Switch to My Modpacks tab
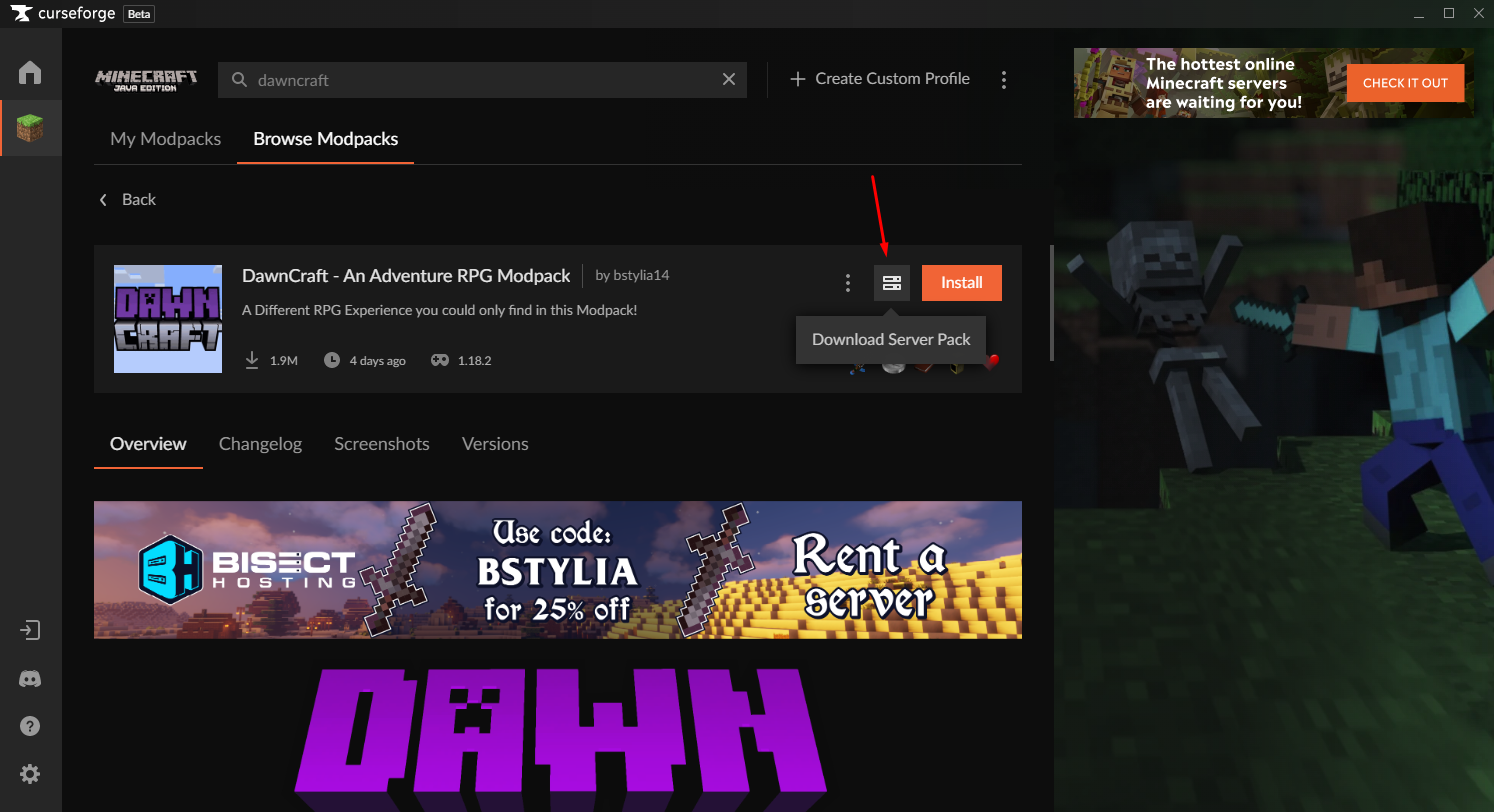Viewport: 1494px width, 812px height. 165,139
